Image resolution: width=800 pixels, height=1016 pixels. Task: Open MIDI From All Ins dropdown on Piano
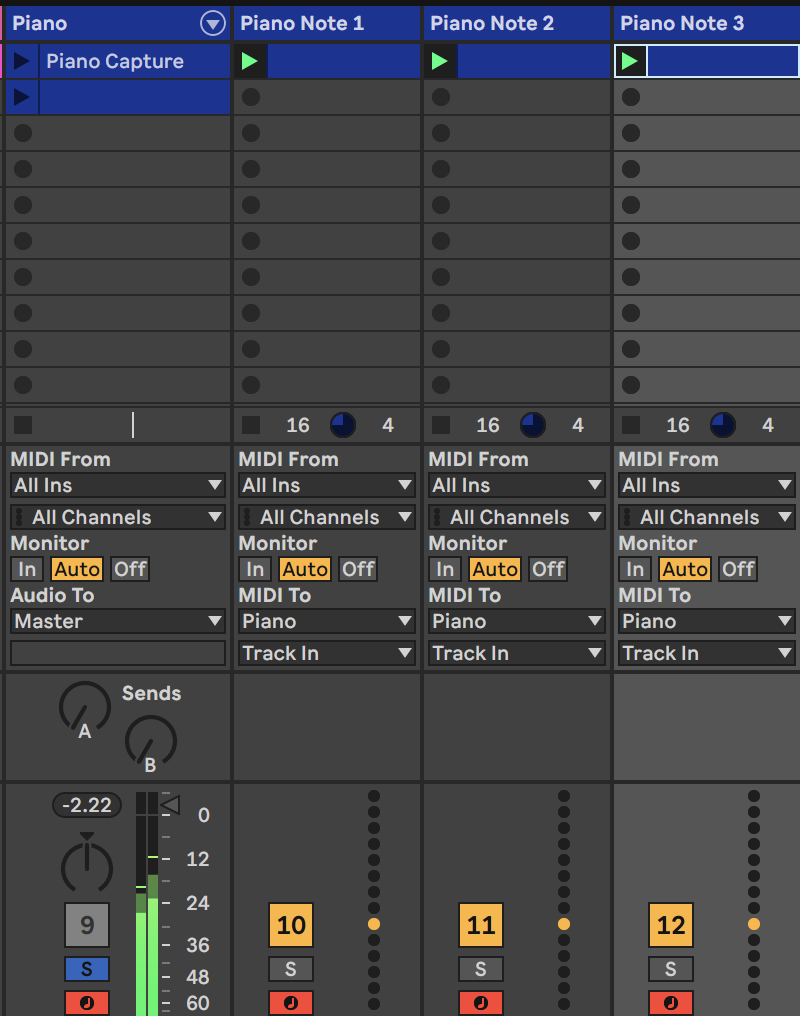(x=118, y=485)
